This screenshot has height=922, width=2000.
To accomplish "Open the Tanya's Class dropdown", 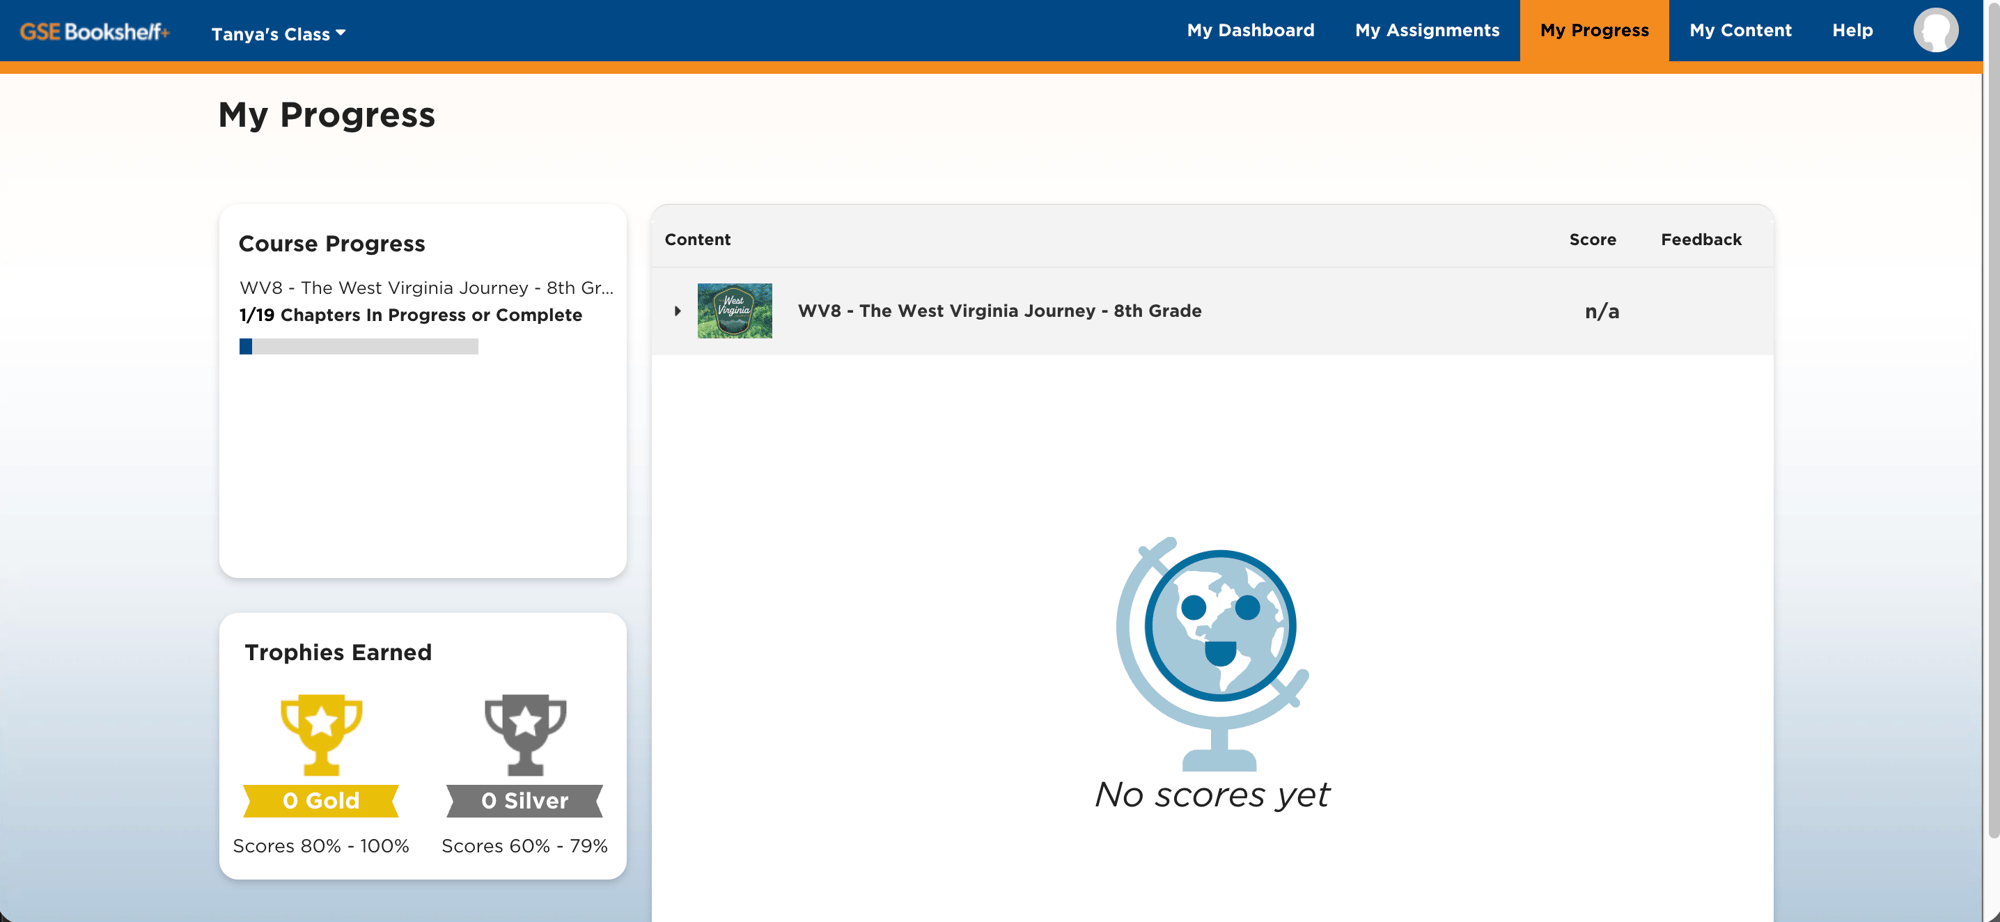I will [x=278, y=33].
